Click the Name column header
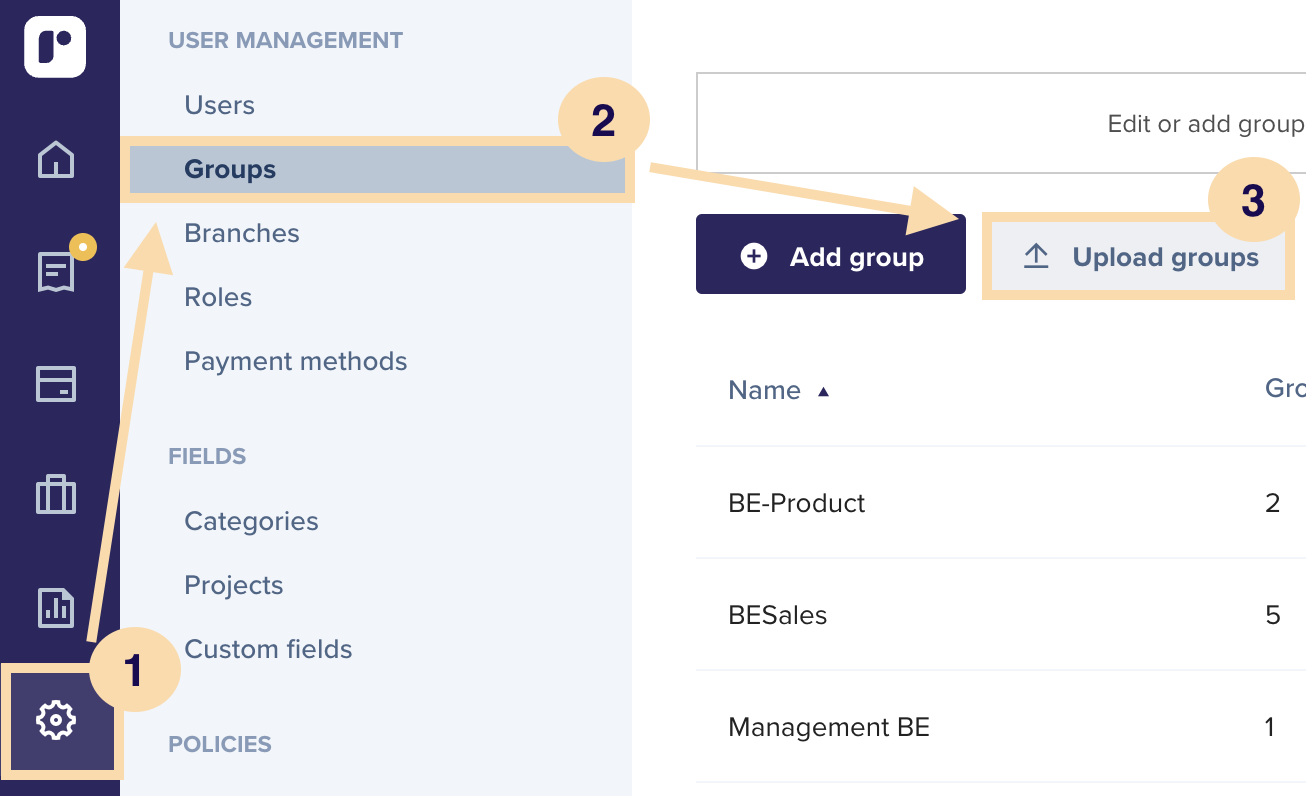The width and height of the screenshot is (1306, 796). 764,390
